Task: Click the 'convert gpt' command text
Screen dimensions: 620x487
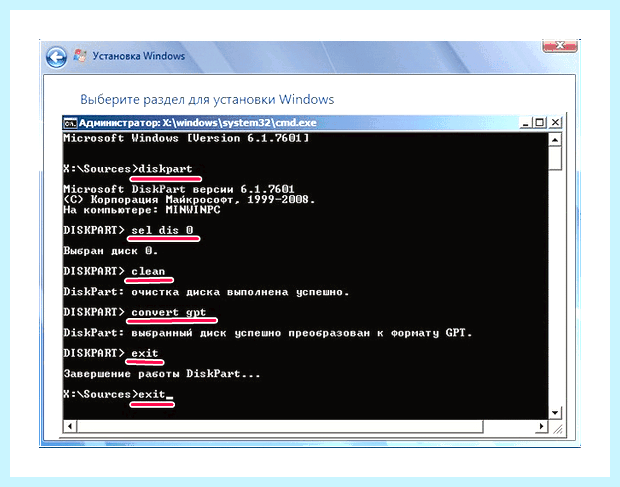Action: pos(169,312)
